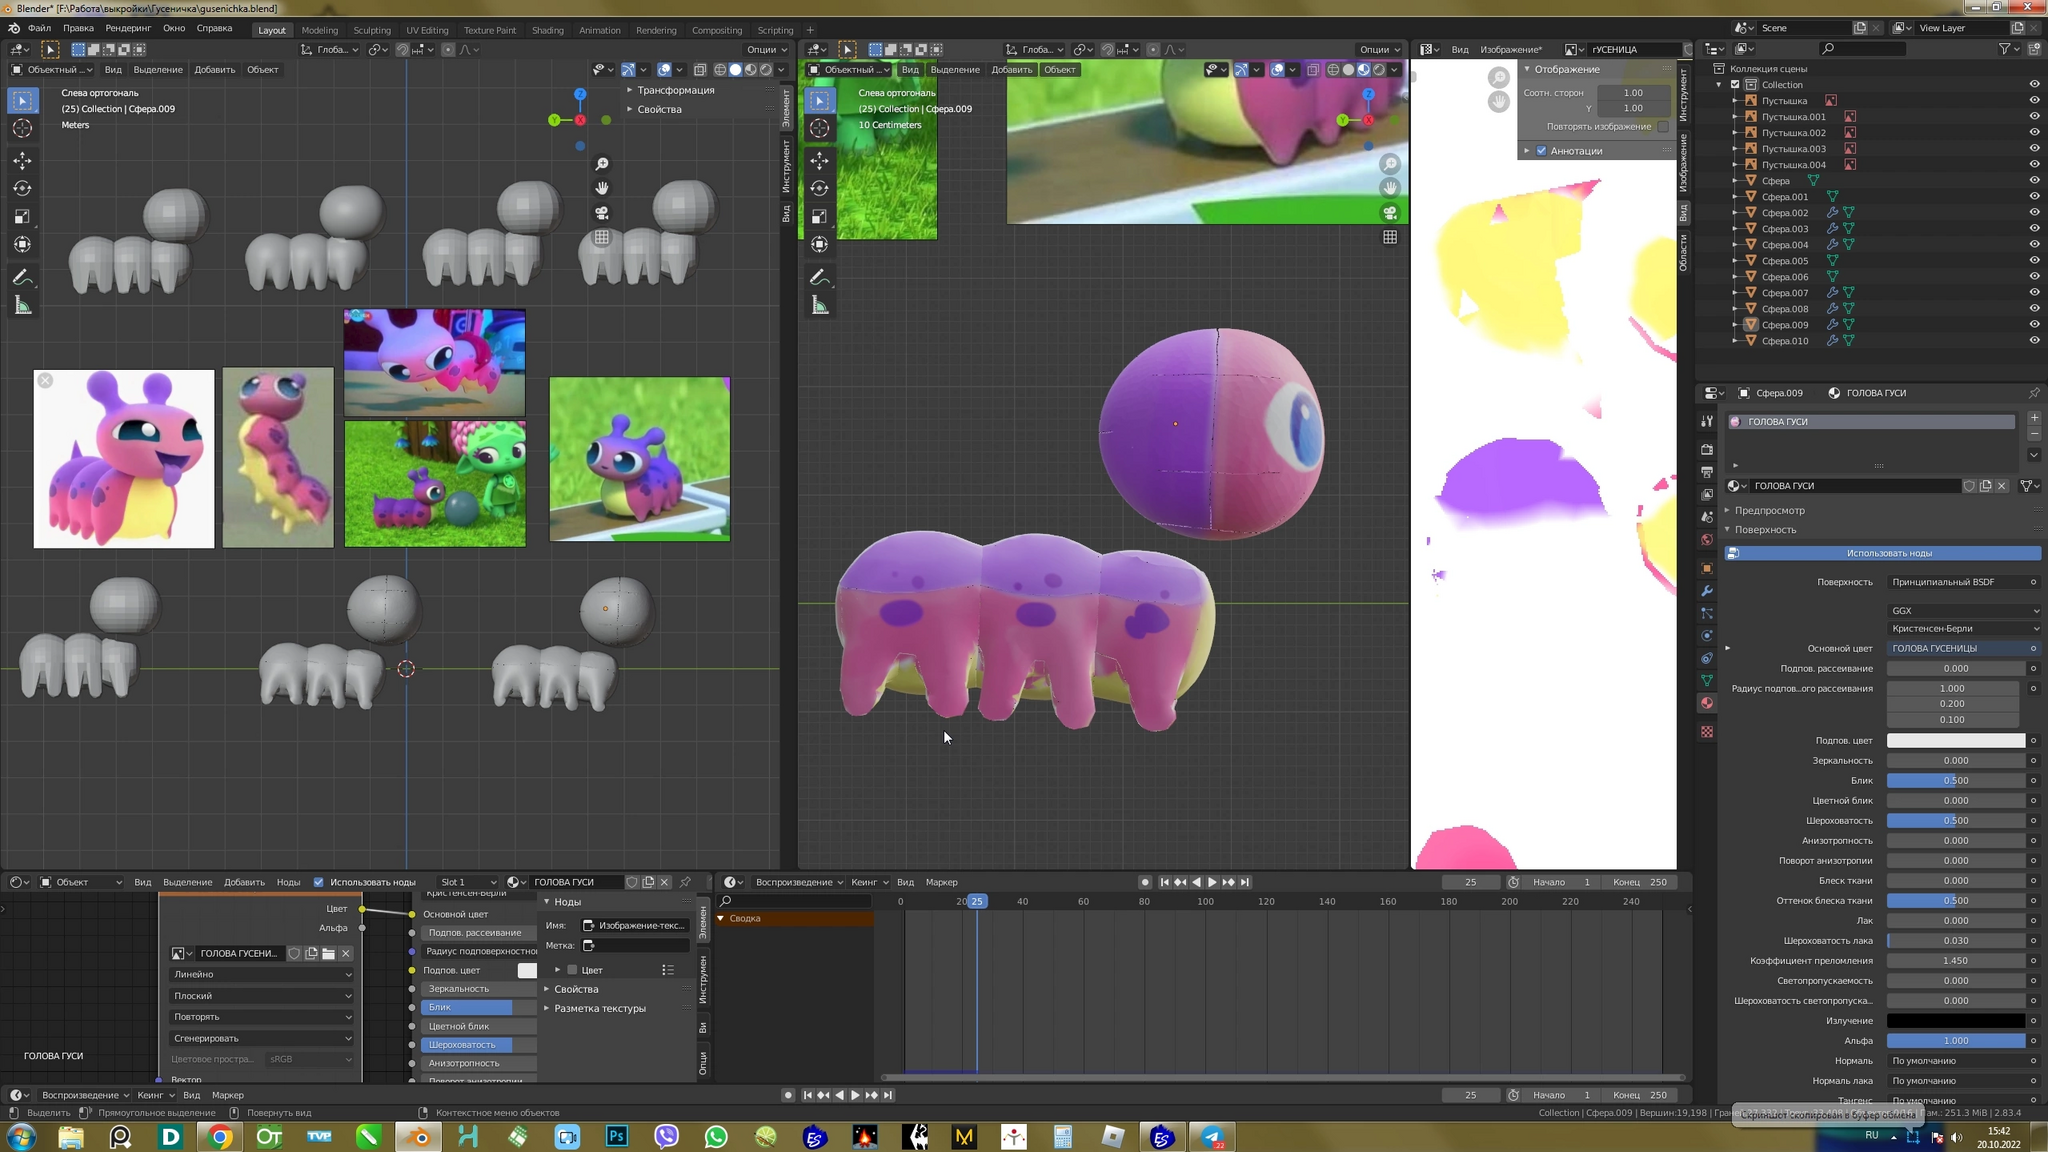Open World properties tab
Screen dimensions: 2048x1152
(x=1707, y=540)
